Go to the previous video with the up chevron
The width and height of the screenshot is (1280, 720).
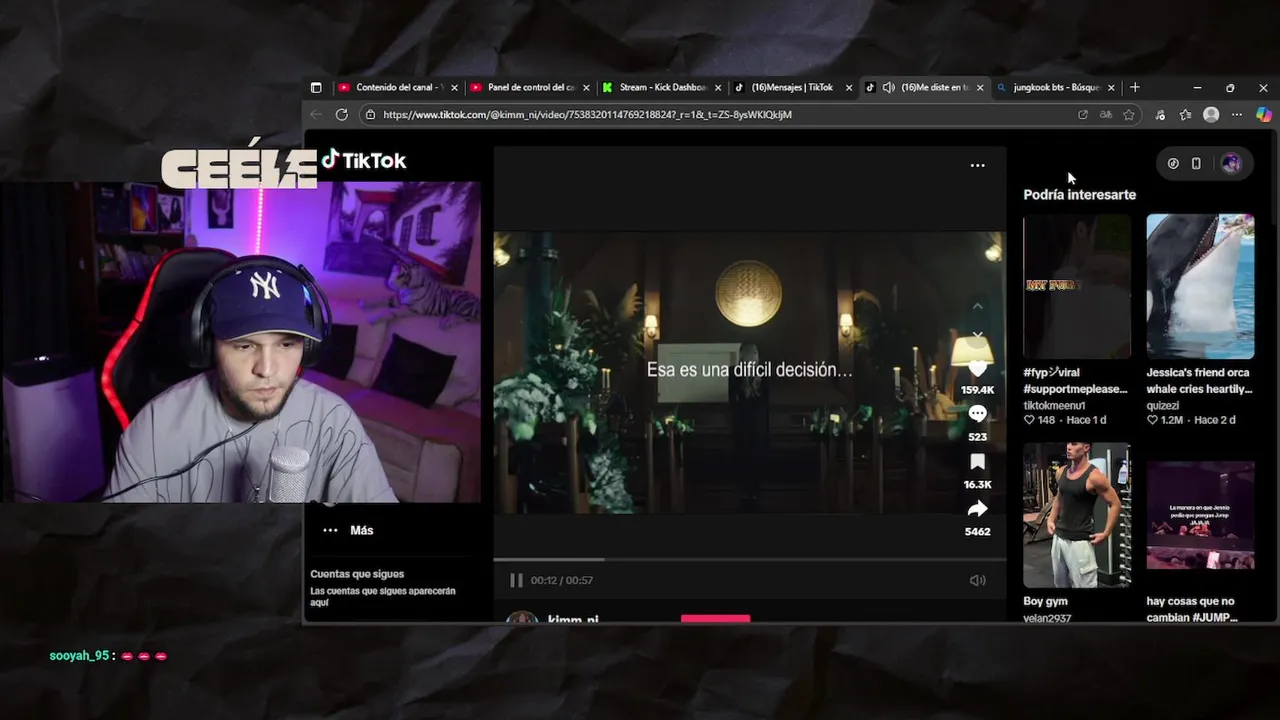pos(978,306)
